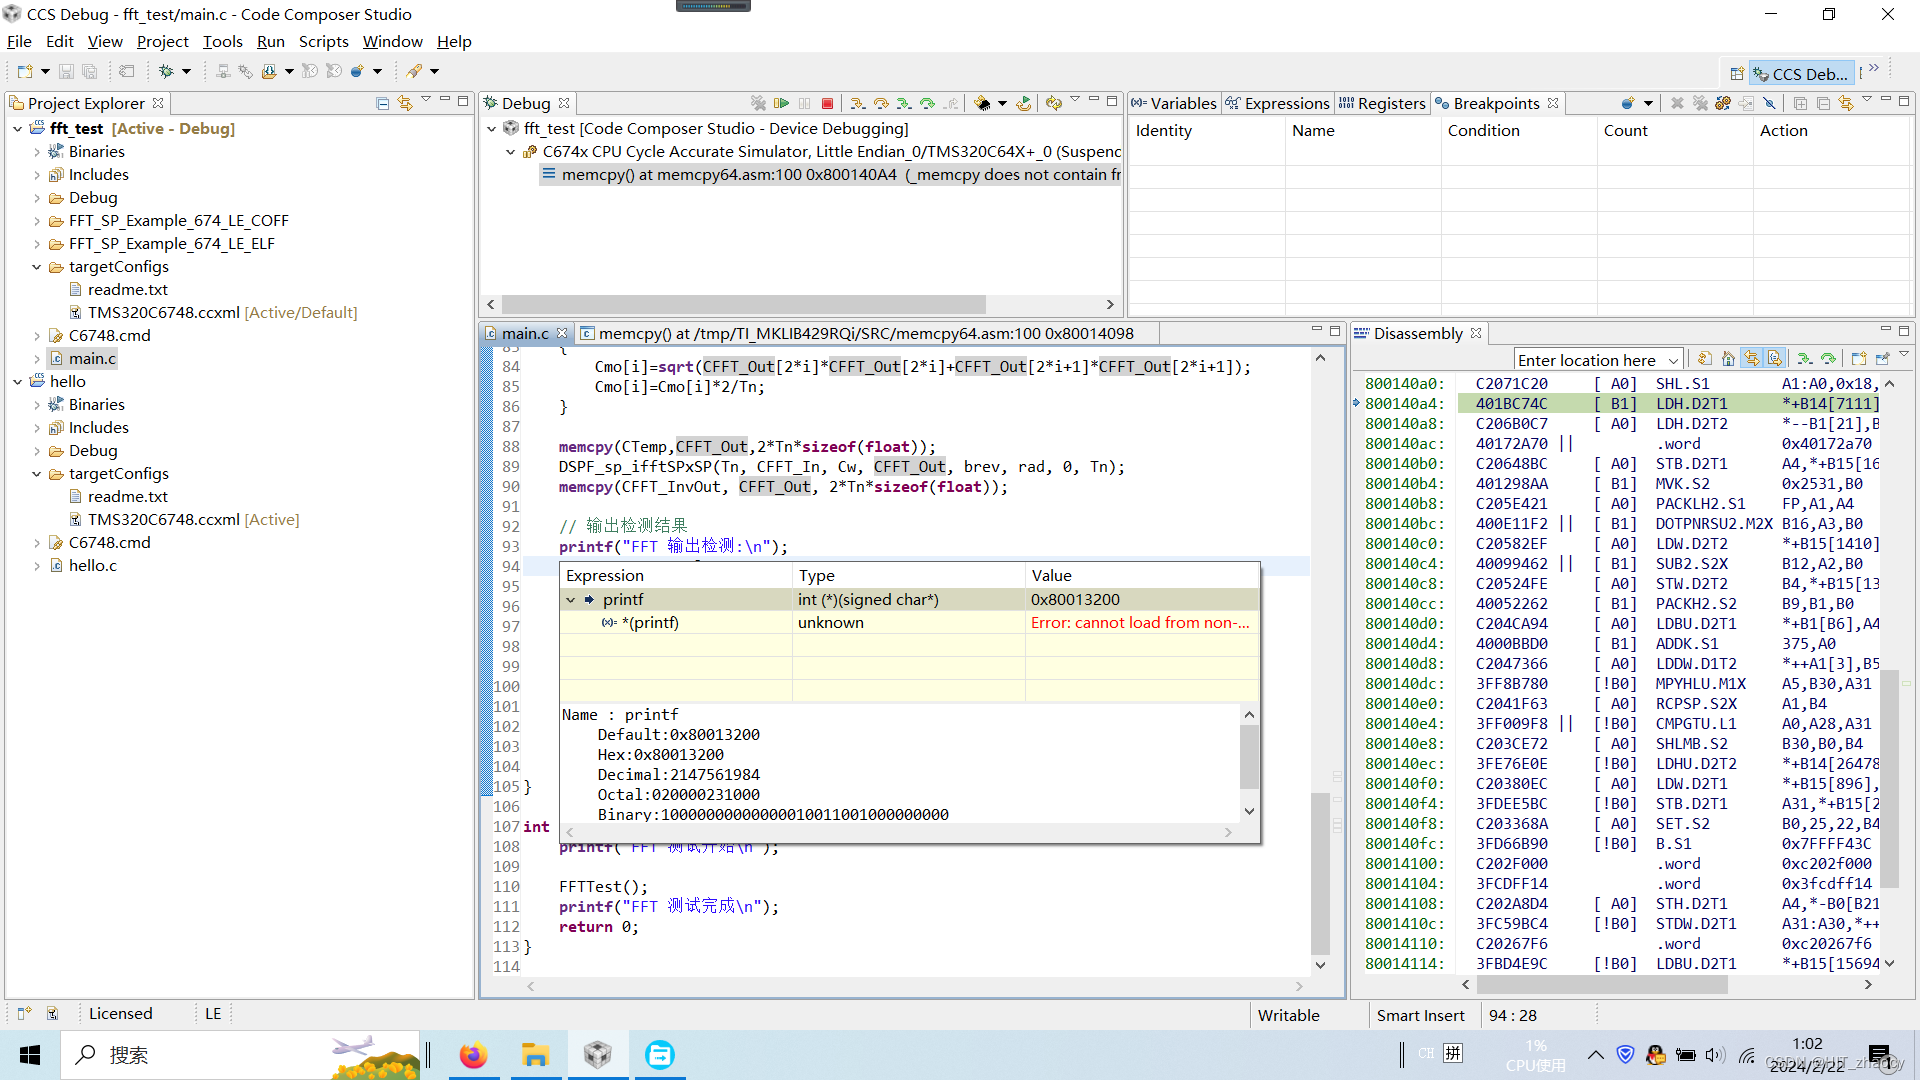Switch to CCS Debug perspective button

point(1801,74)
